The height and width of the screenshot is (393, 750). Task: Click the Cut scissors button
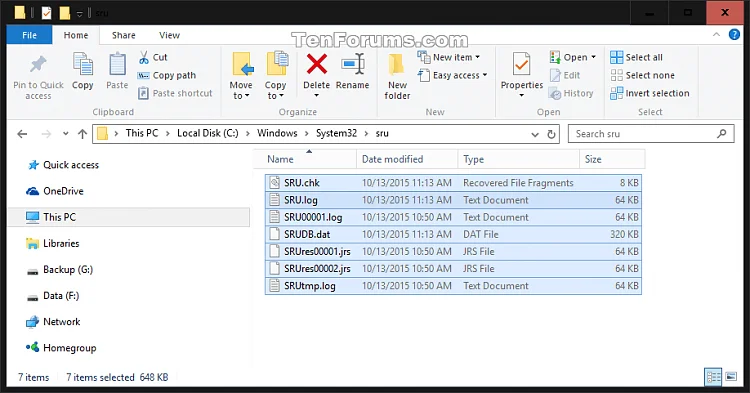coord(153,57)
